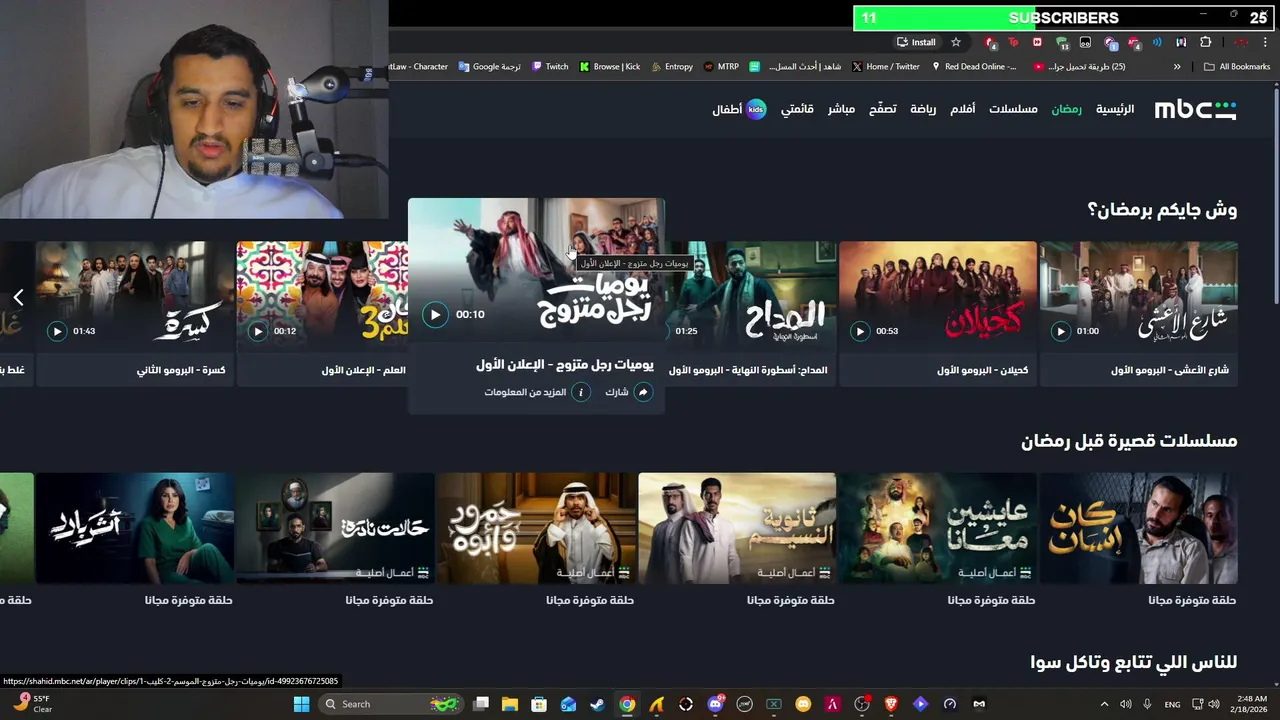
Task: Go back with the carousel left arrow
Action: [18, 297]
